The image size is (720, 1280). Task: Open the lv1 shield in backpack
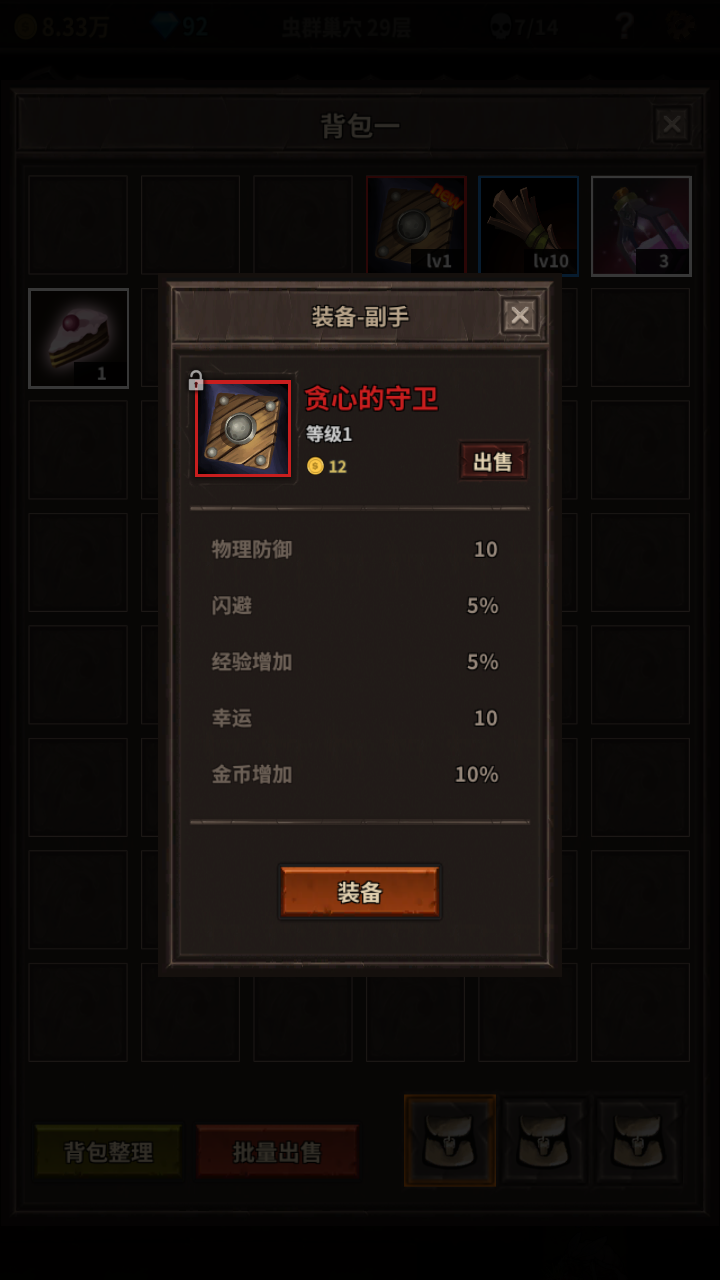416,226
